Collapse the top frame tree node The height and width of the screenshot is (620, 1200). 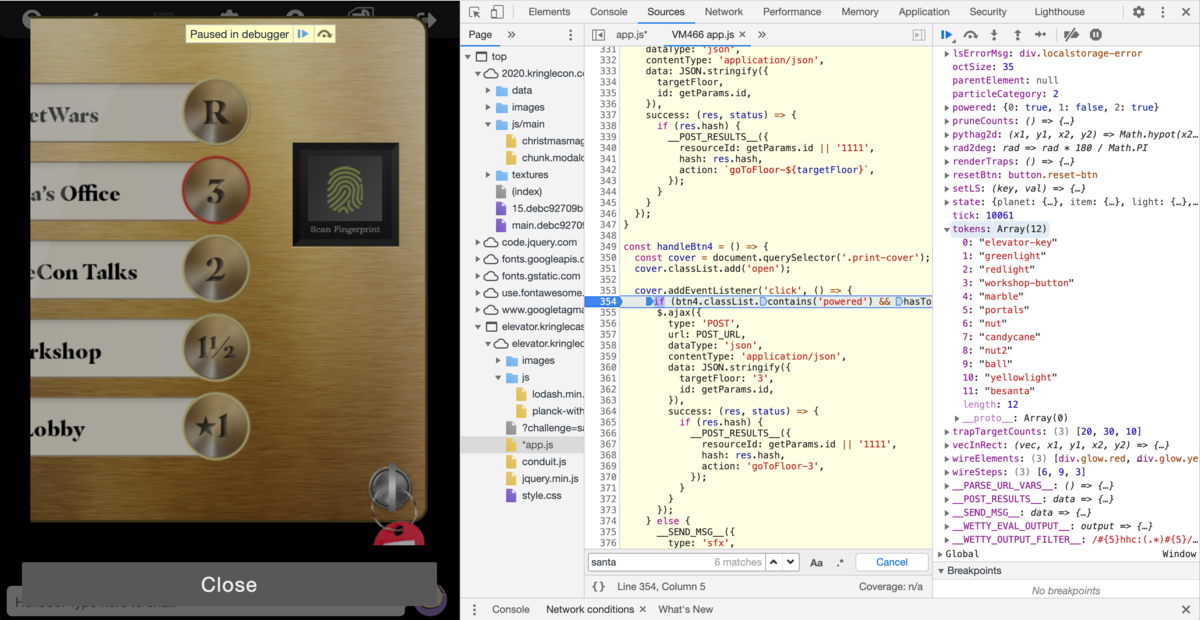[x=469, y=57]
